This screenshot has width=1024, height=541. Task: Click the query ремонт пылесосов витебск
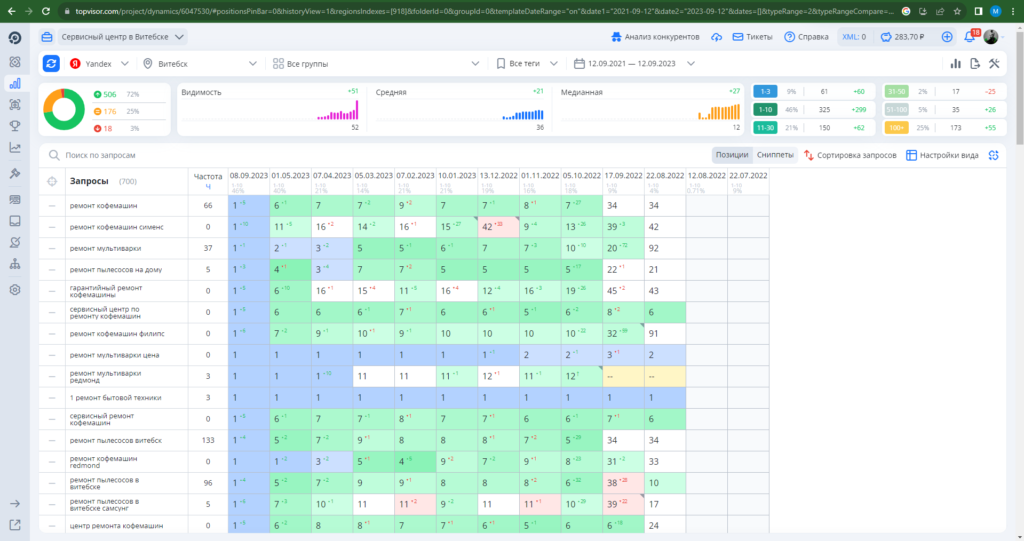tap(116, 440)
